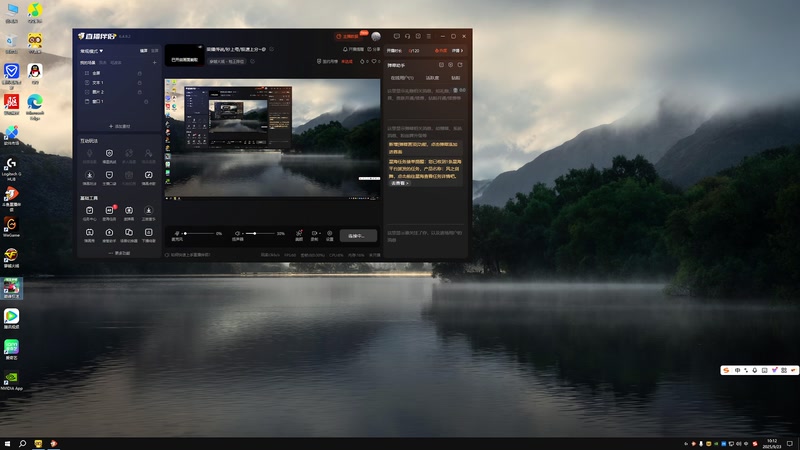Open WeGame desktop shortcut

pyautogui.click(x=11, y=227)
